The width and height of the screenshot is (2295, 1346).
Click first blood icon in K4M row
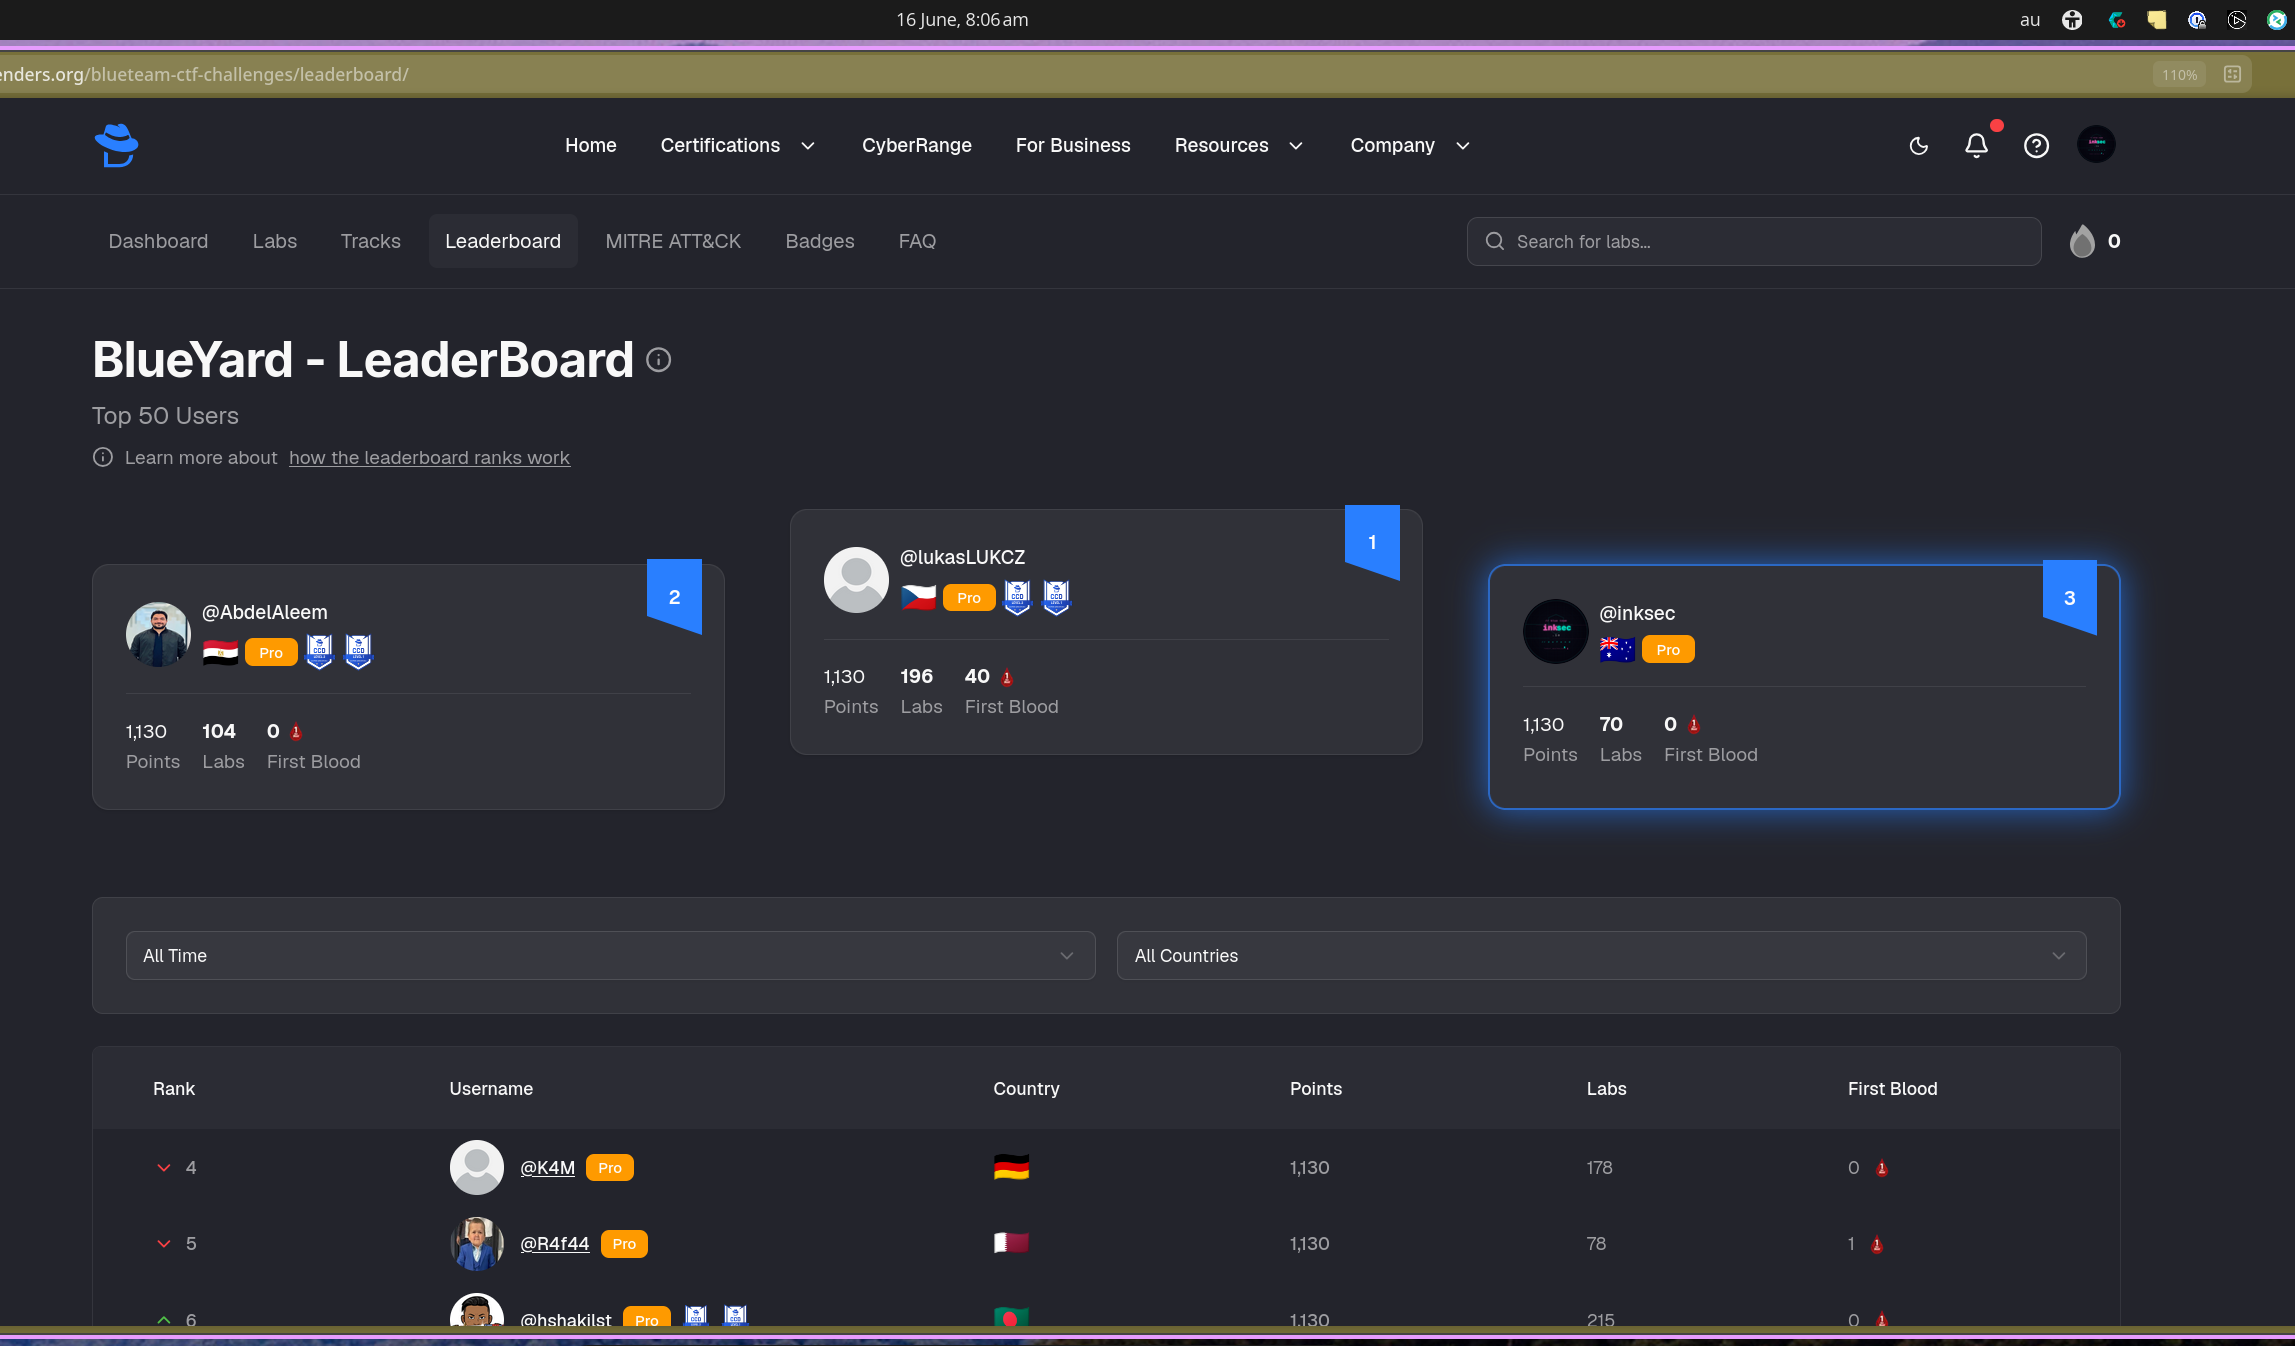tap(1882, 1168)
